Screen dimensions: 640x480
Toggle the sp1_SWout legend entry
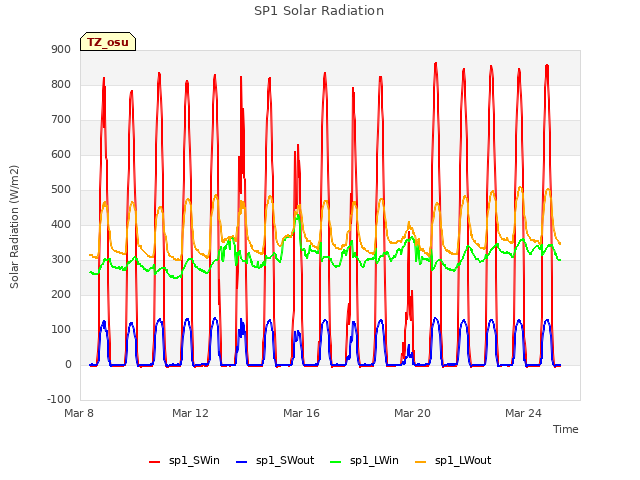click(x=275, y=461)
